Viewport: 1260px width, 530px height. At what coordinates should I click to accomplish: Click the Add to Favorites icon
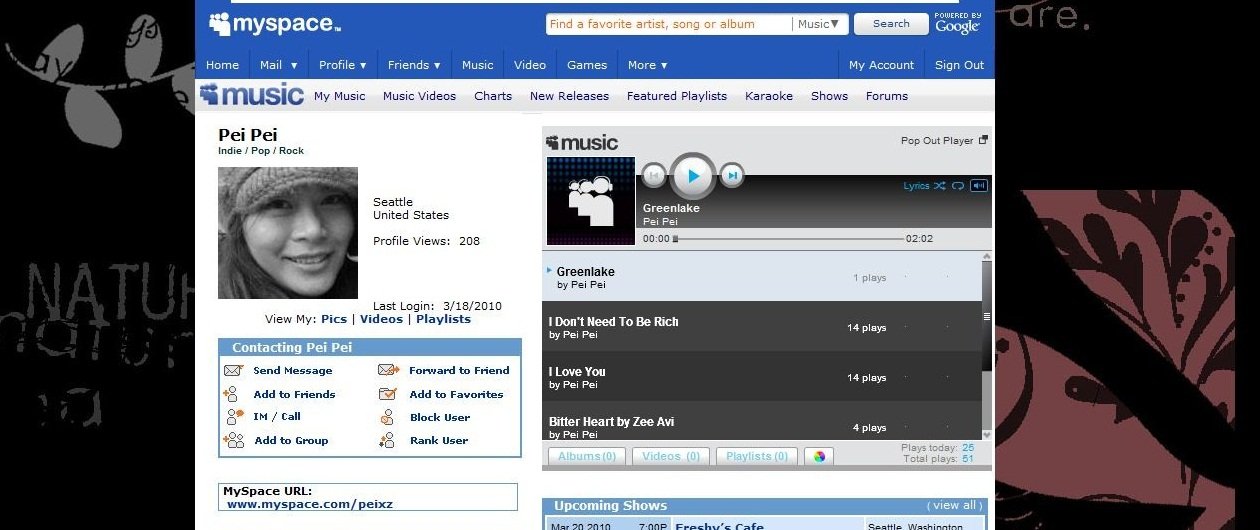point(388,394)
